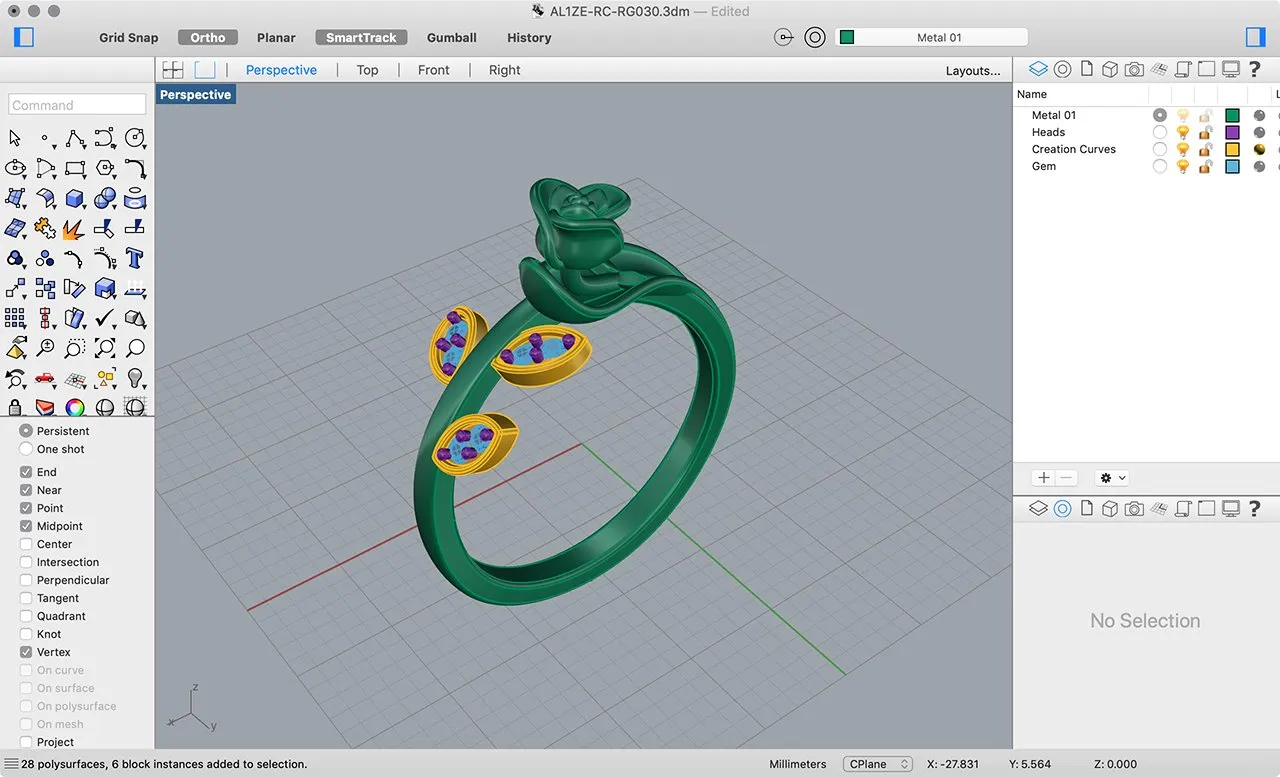Open the Layouts... menu
The height and width of the screenshot is (777, 1280).
point(973,70)
